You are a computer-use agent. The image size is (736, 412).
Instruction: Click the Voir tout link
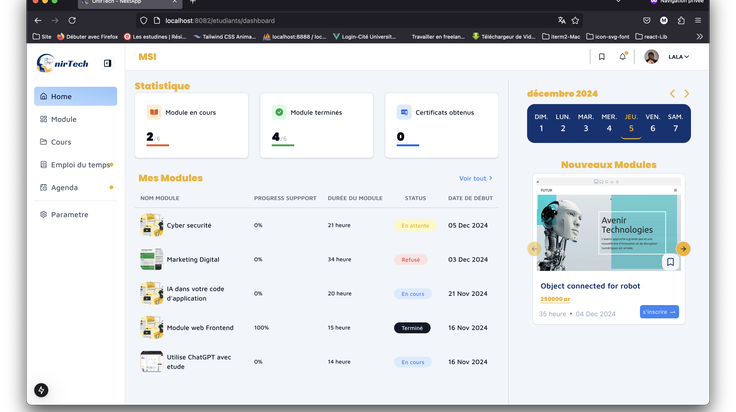(x=475, y=178)
